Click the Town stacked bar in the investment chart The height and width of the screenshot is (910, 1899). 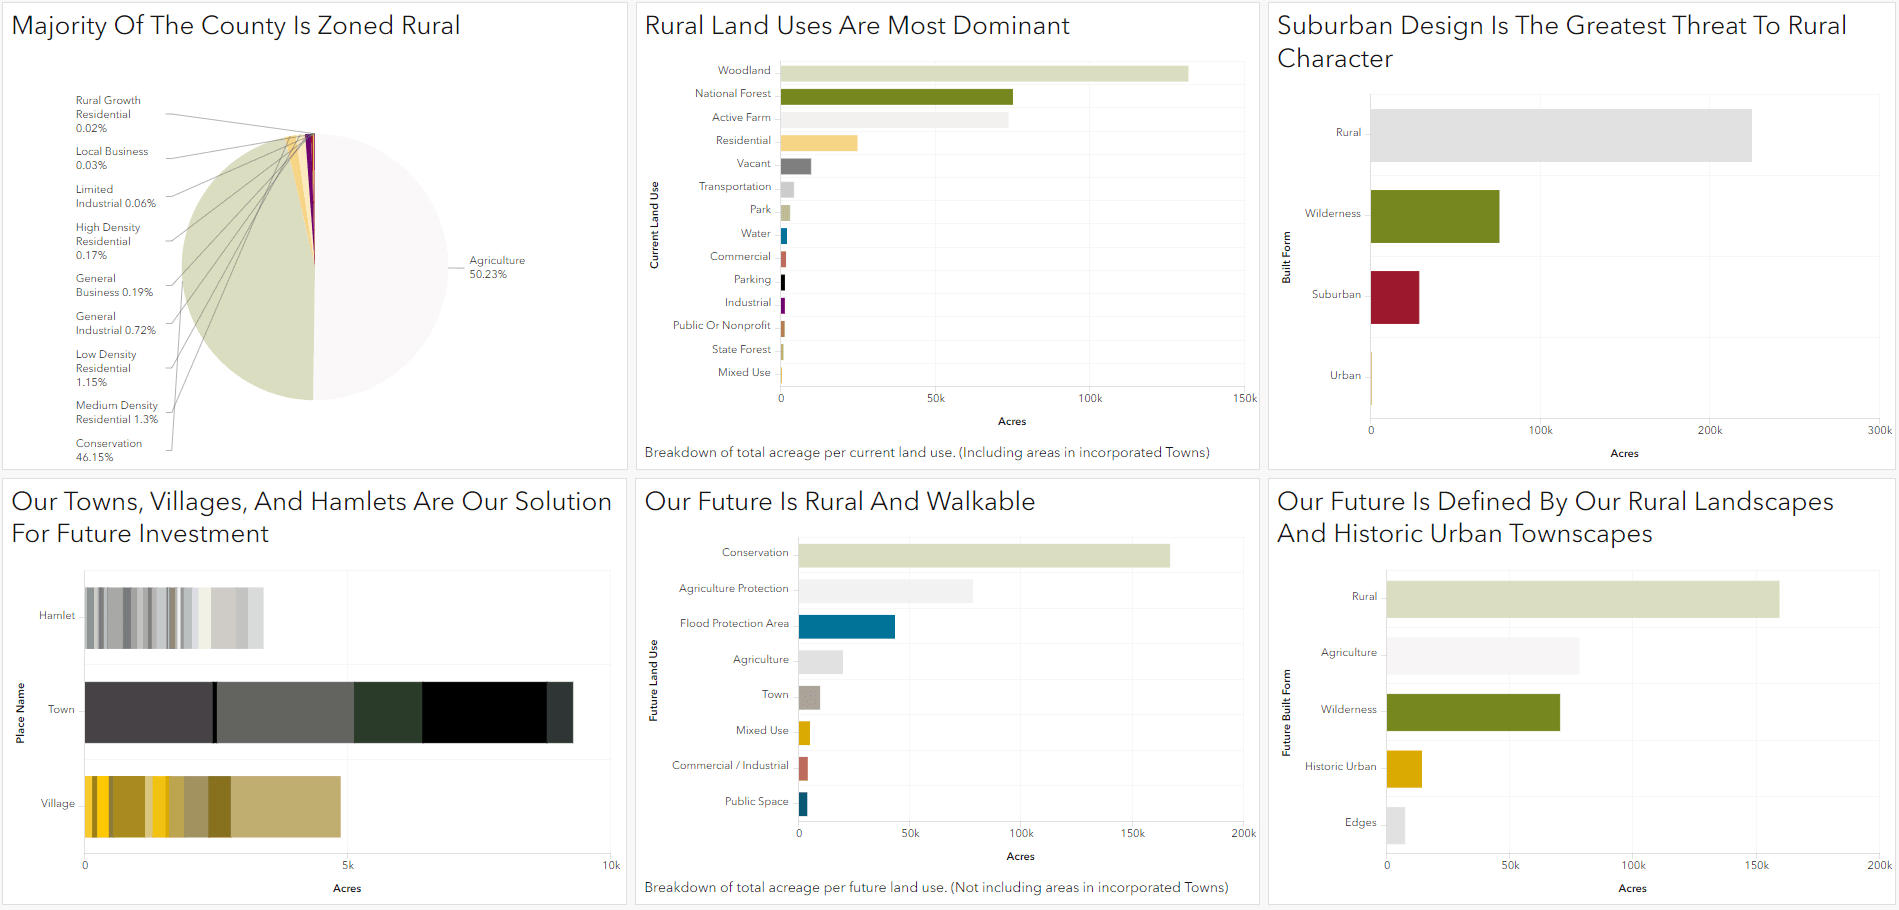click(x=330, y=710)
